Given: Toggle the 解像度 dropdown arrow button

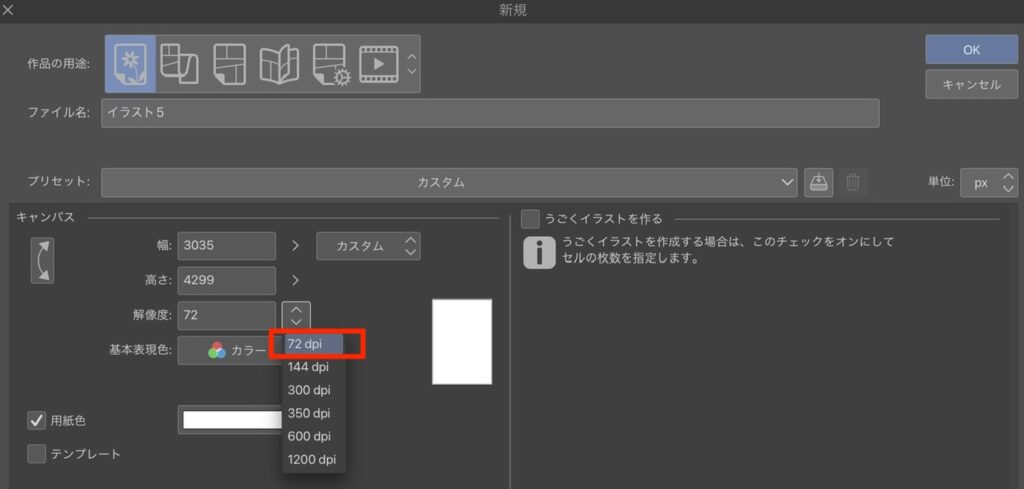Looking at the screenshot, I should tap(296, 315).
